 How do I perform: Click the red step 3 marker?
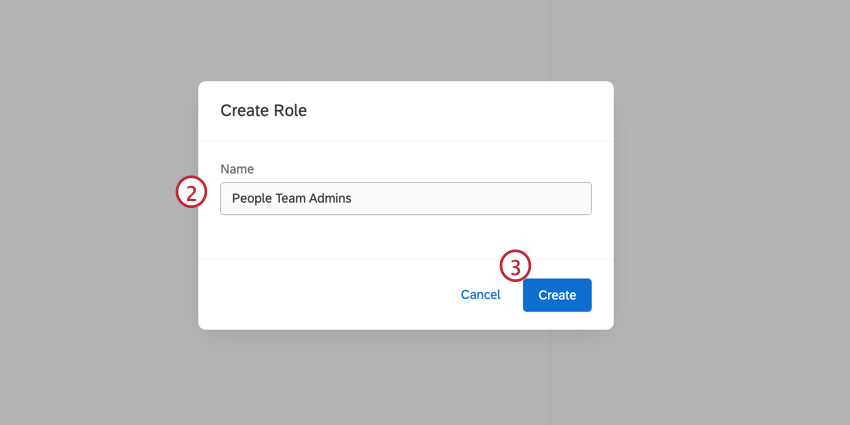(x=515, y=267)
